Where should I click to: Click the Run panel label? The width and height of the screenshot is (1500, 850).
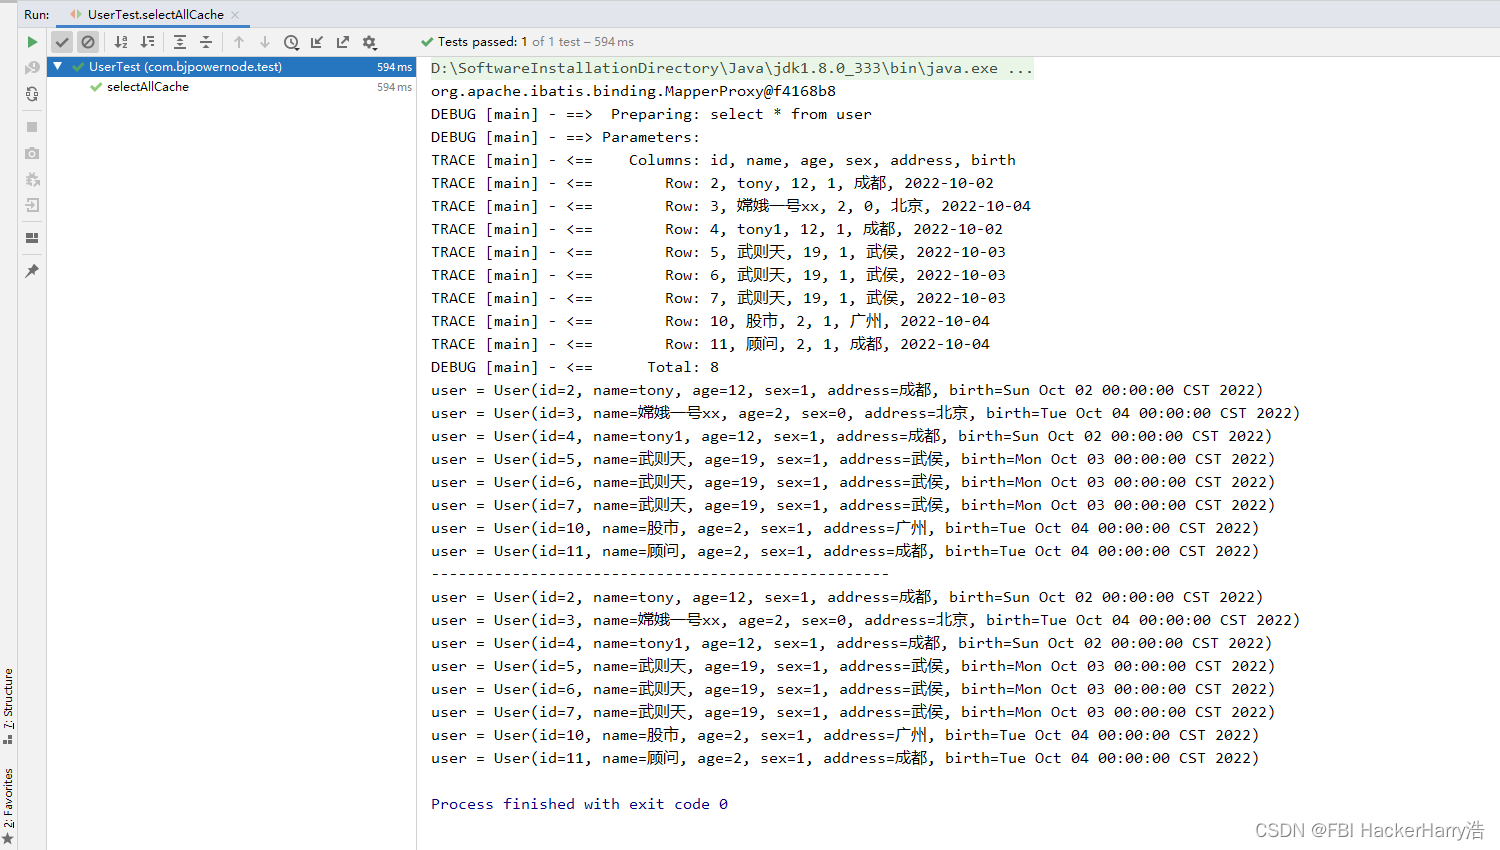tap(37, 15)
